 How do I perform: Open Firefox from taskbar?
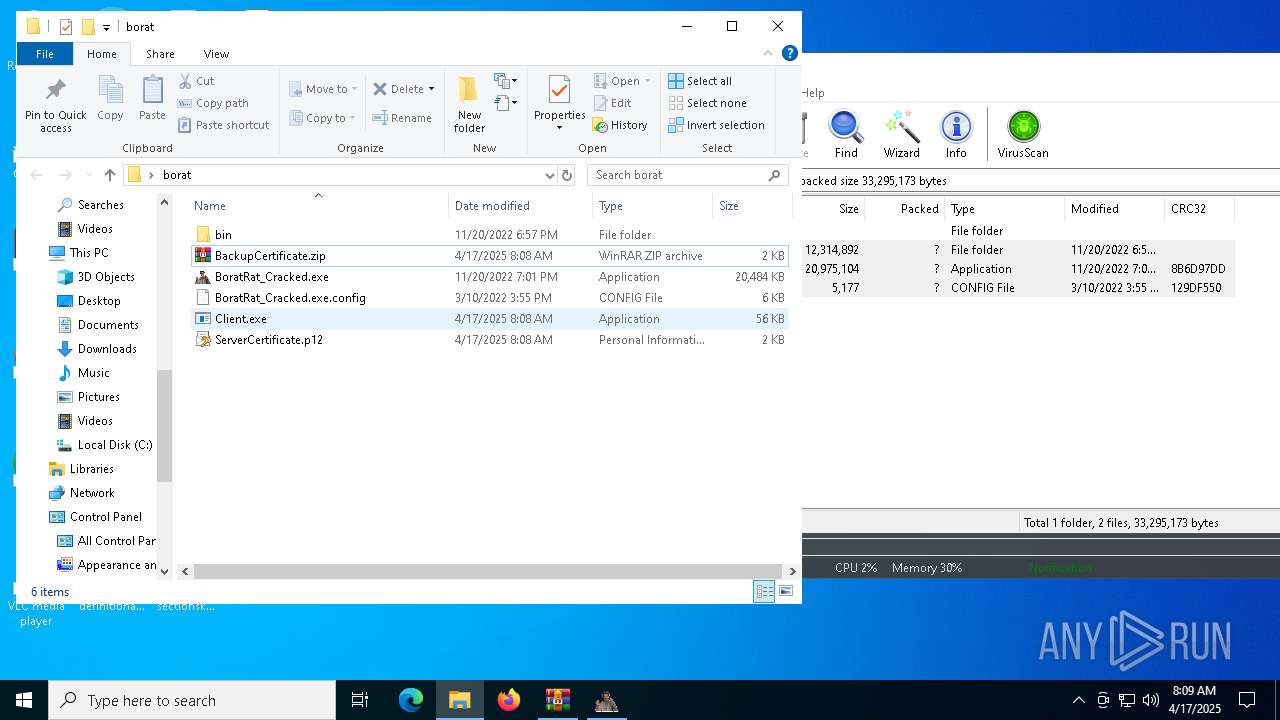click(x=509, y=700)
